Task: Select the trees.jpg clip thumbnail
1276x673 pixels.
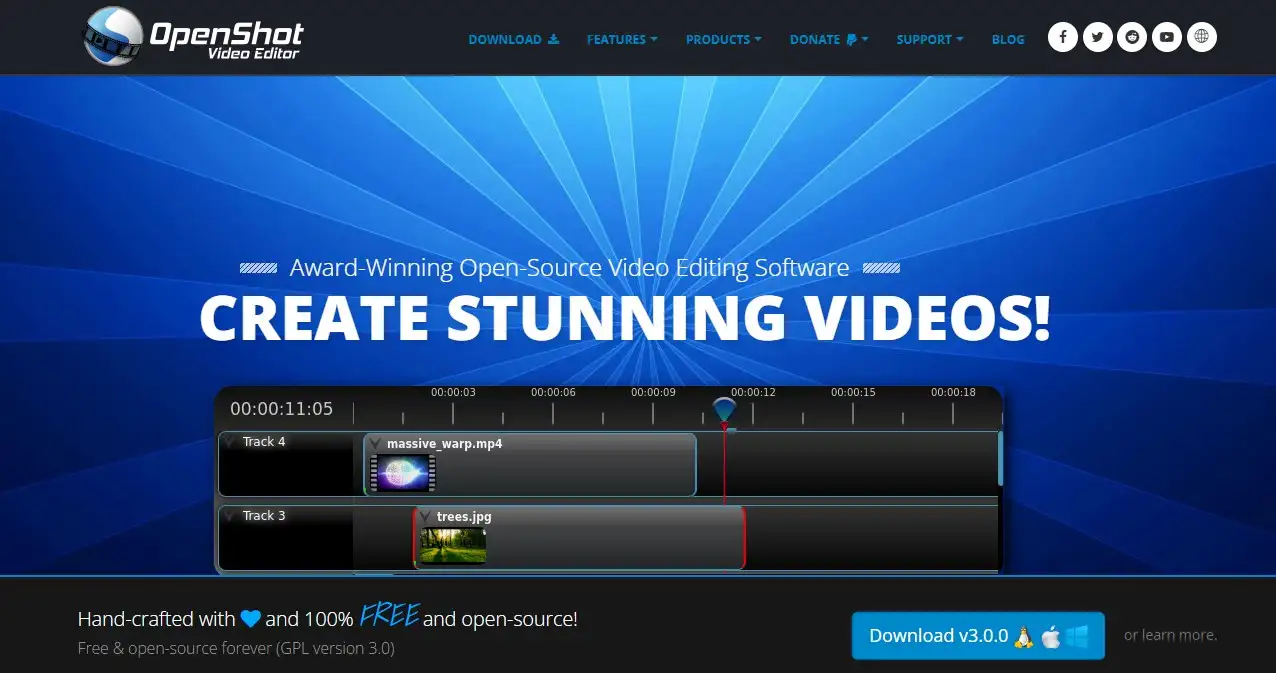Action: point(453,546)
